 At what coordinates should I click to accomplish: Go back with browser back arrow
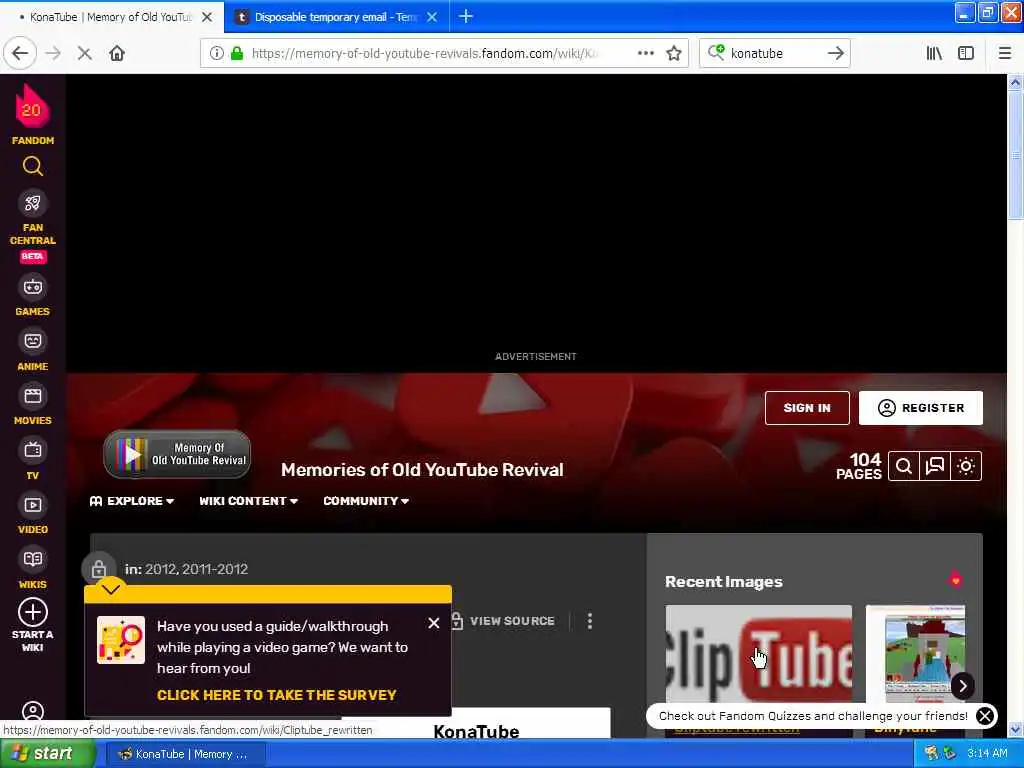[20, 54]
